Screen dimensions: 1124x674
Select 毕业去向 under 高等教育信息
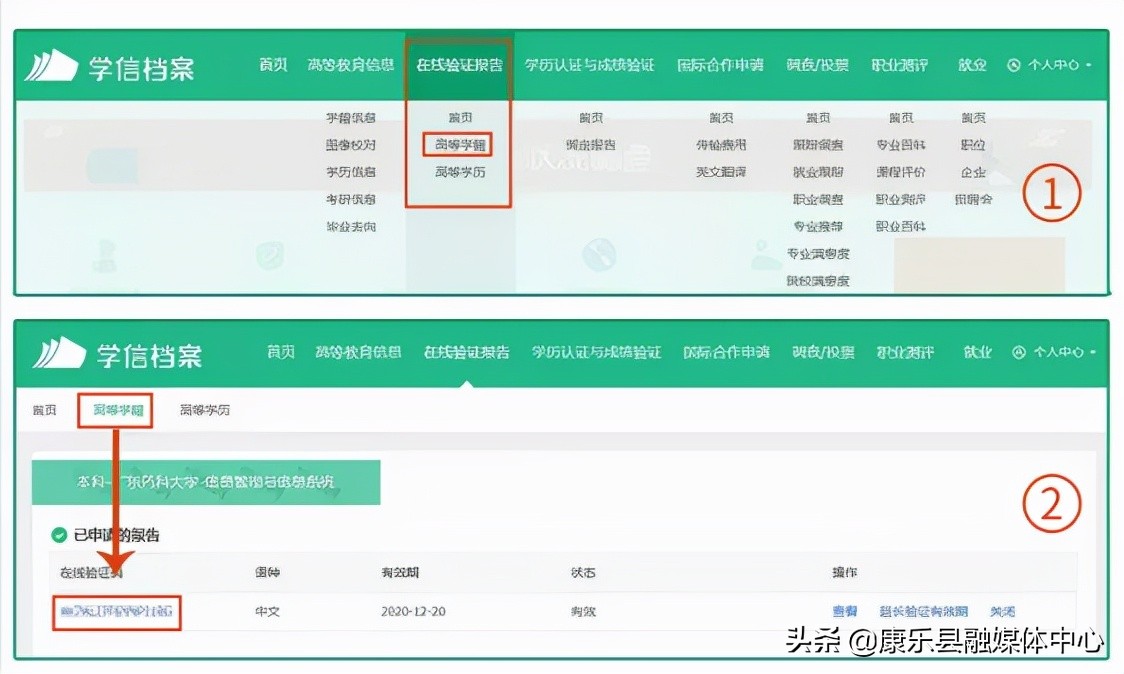tap(351, 227)
